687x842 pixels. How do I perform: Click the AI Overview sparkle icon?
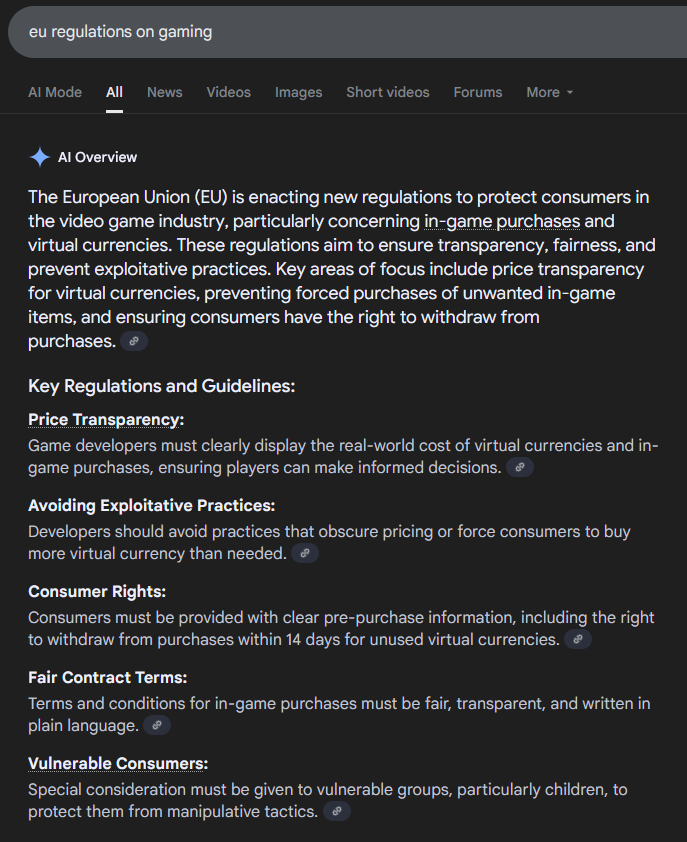[40, 157]
